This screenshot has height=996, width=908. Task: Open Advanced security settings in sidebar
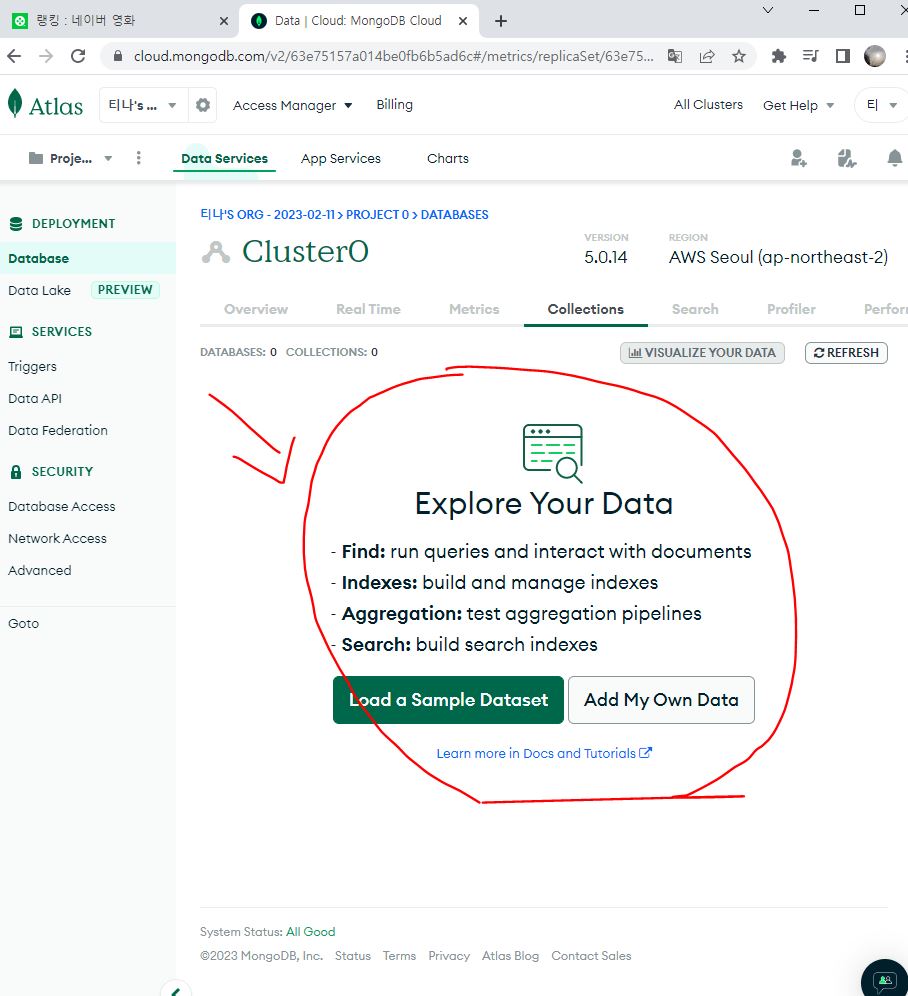(39, 570)
